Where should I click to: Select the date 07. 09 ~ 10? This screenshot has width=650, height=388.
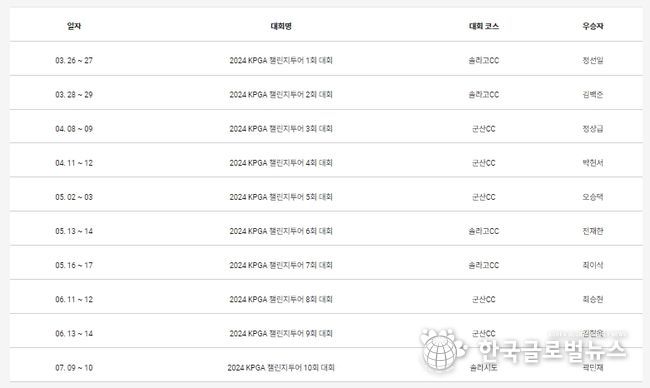74,368
